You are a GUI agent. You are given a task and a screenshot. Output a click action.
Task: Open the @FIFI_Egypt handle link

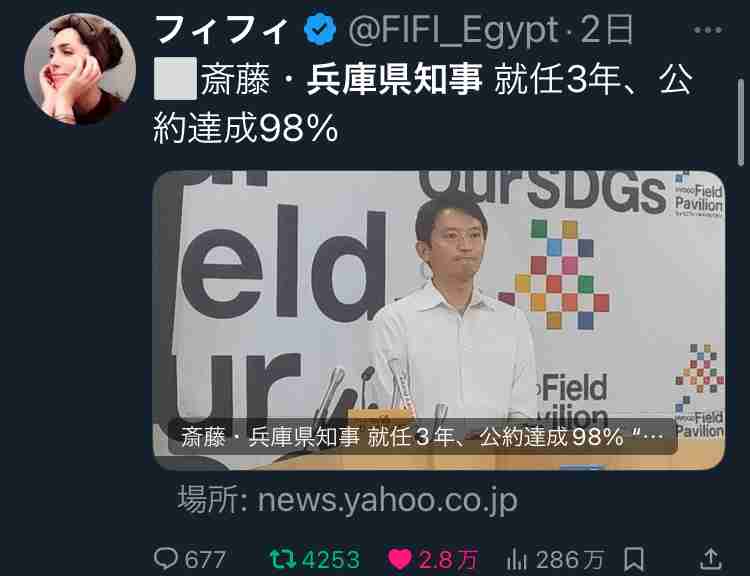(x=452, y=30)
